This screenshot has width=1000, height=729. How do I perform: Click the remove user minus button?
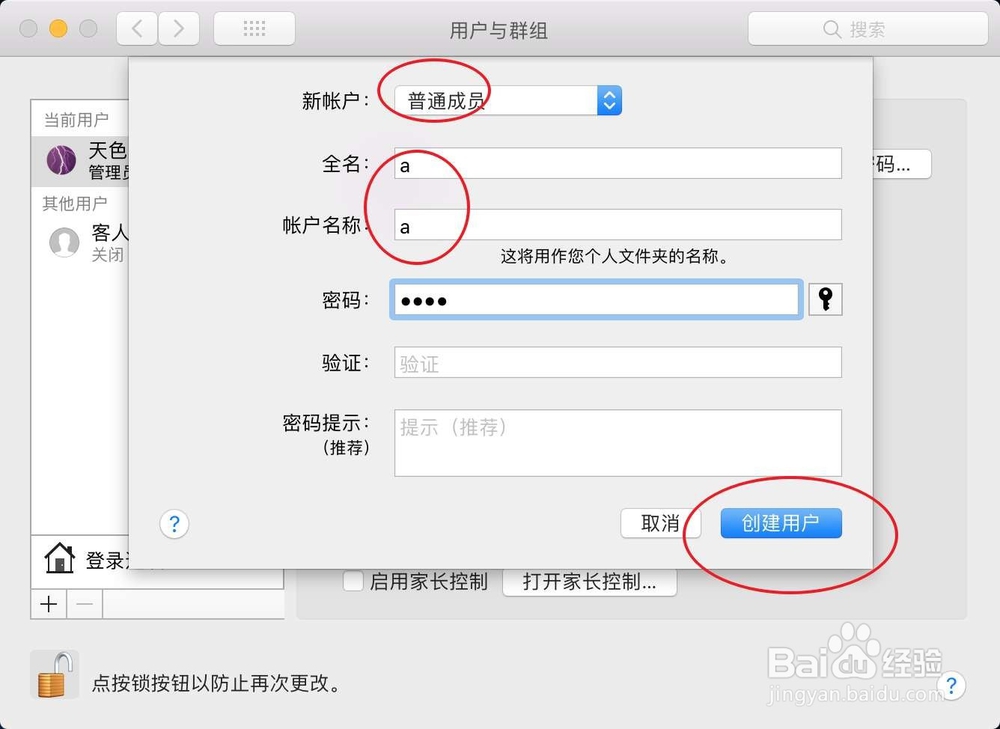pyautogui.click(x=85, y=604)
